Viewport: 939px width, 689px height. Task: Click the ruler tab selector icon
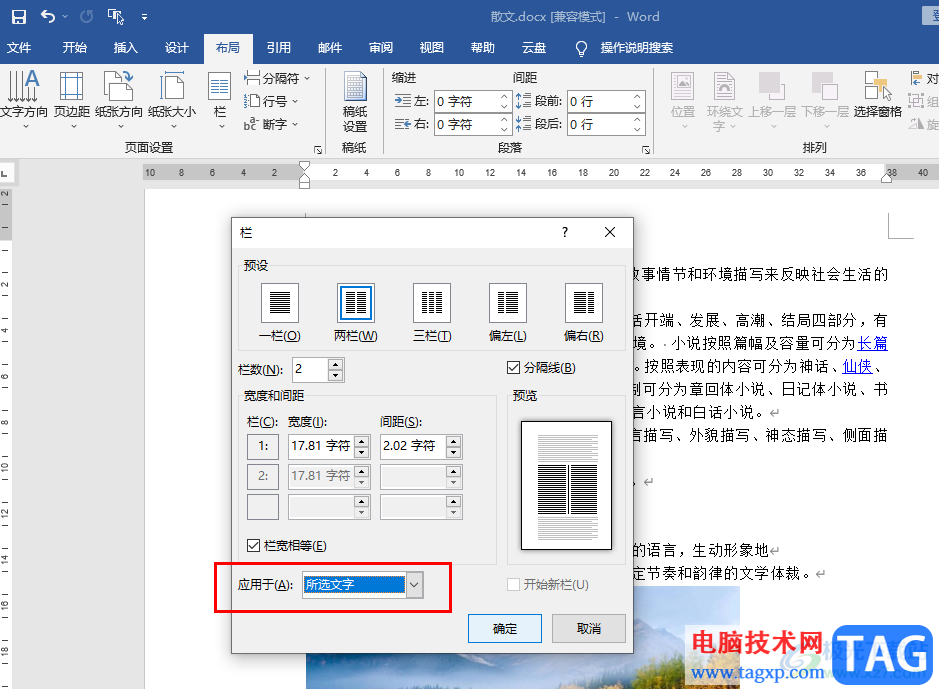4,174
